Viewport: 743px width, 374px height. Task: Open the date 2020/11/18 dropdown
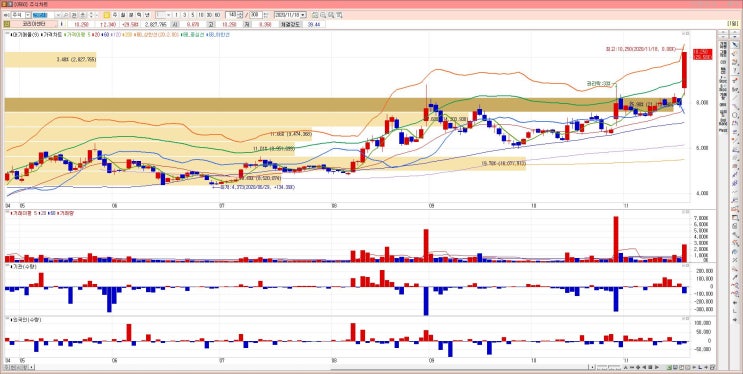(303, 15)
